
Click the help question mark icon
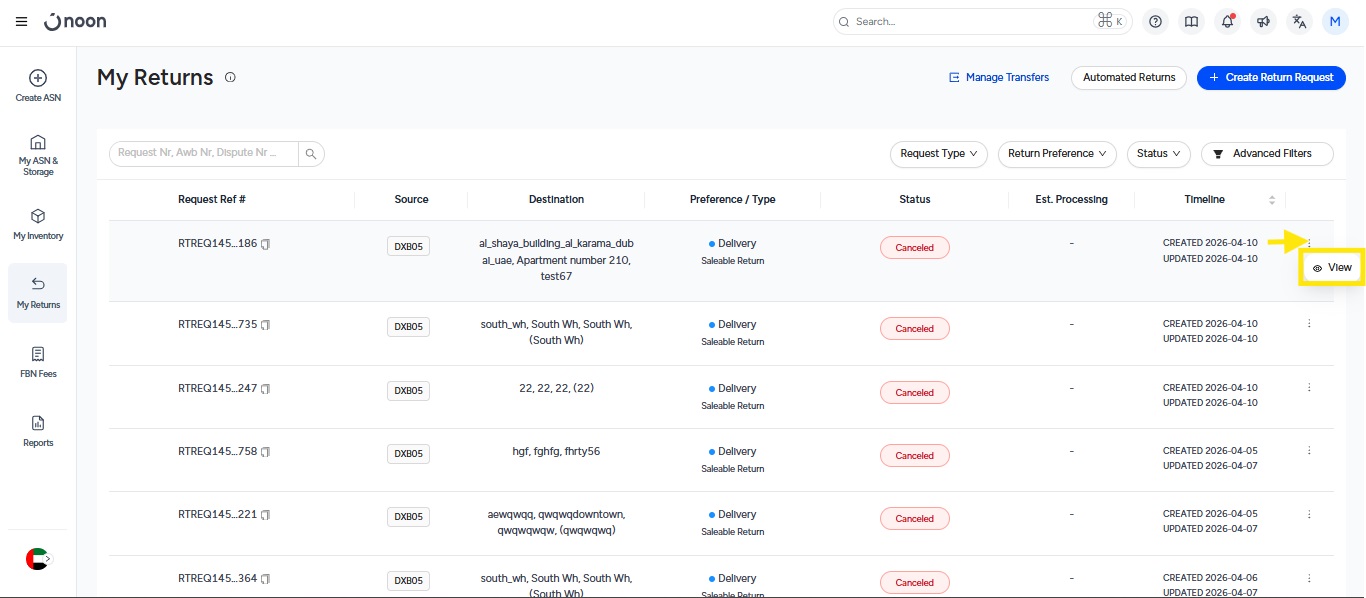(x=1156, y=21)
